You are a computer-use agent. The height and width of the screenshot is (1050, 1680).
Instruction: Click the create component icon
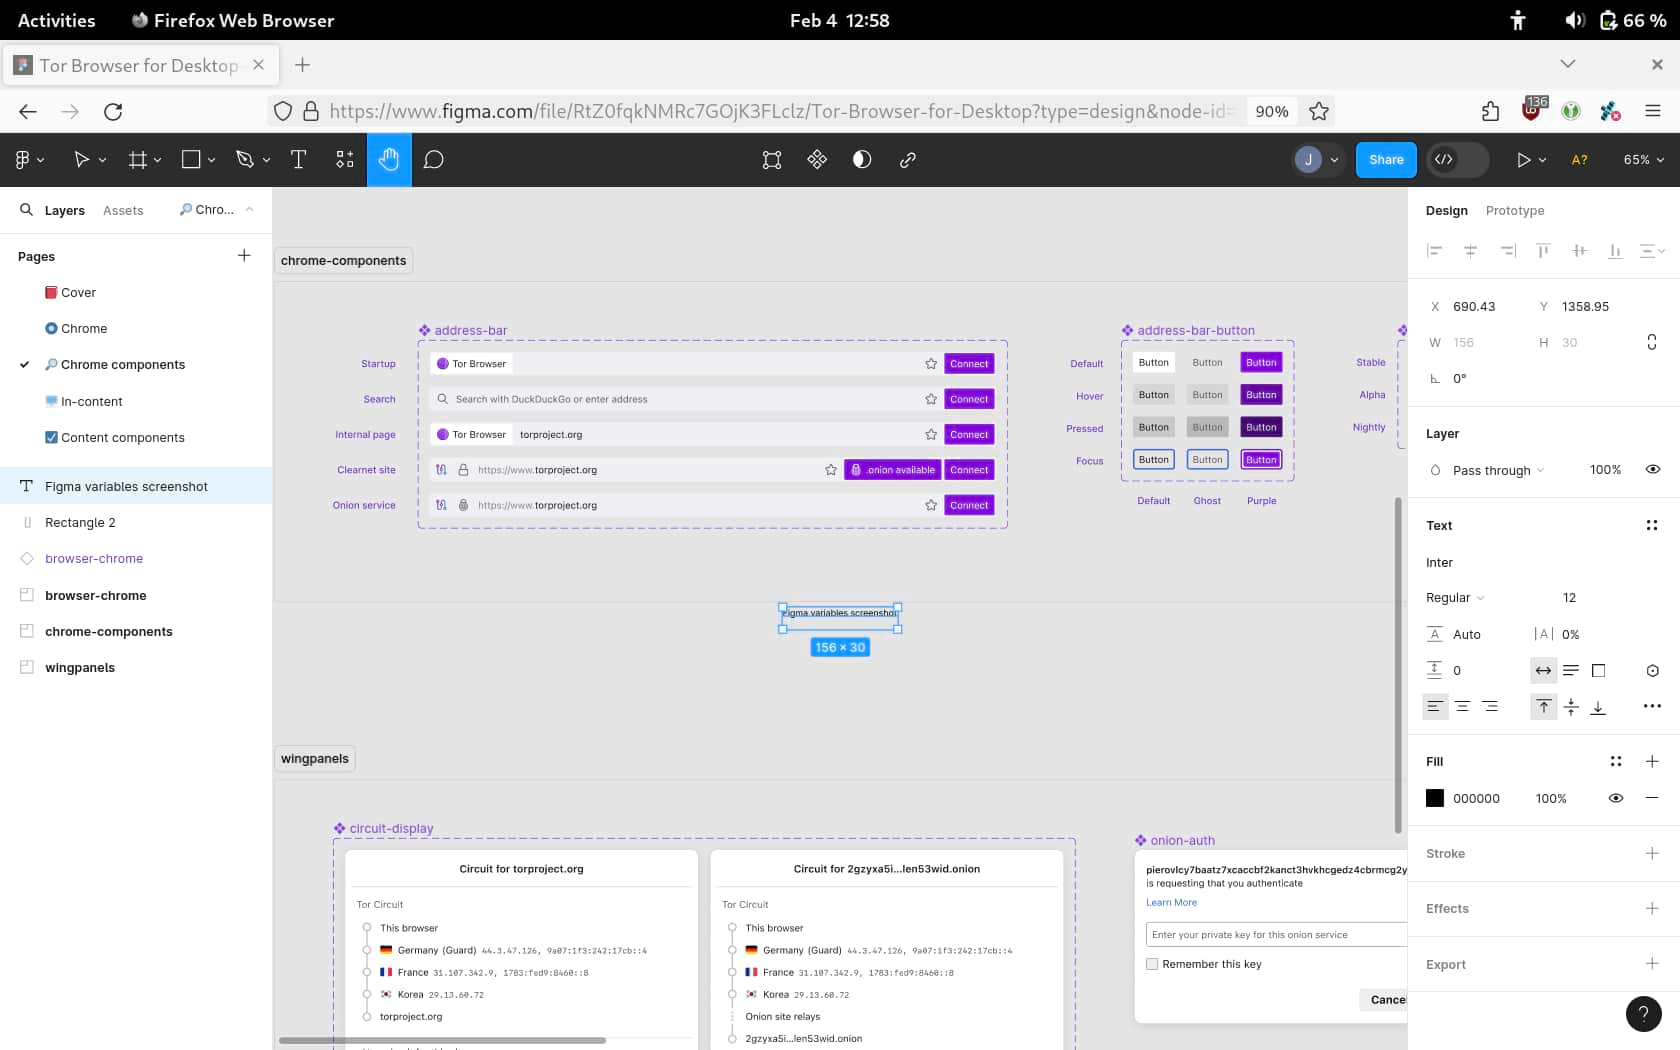[x=817, y=160]
